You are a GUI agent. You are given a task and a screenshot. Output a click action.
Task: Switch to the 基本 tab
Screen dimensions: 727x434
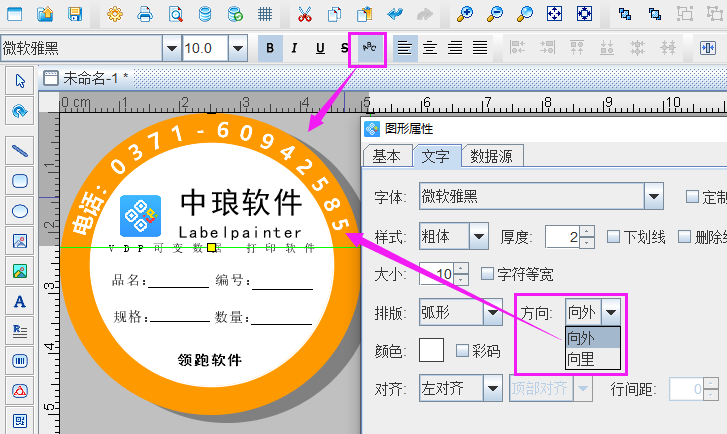[387, 156]
